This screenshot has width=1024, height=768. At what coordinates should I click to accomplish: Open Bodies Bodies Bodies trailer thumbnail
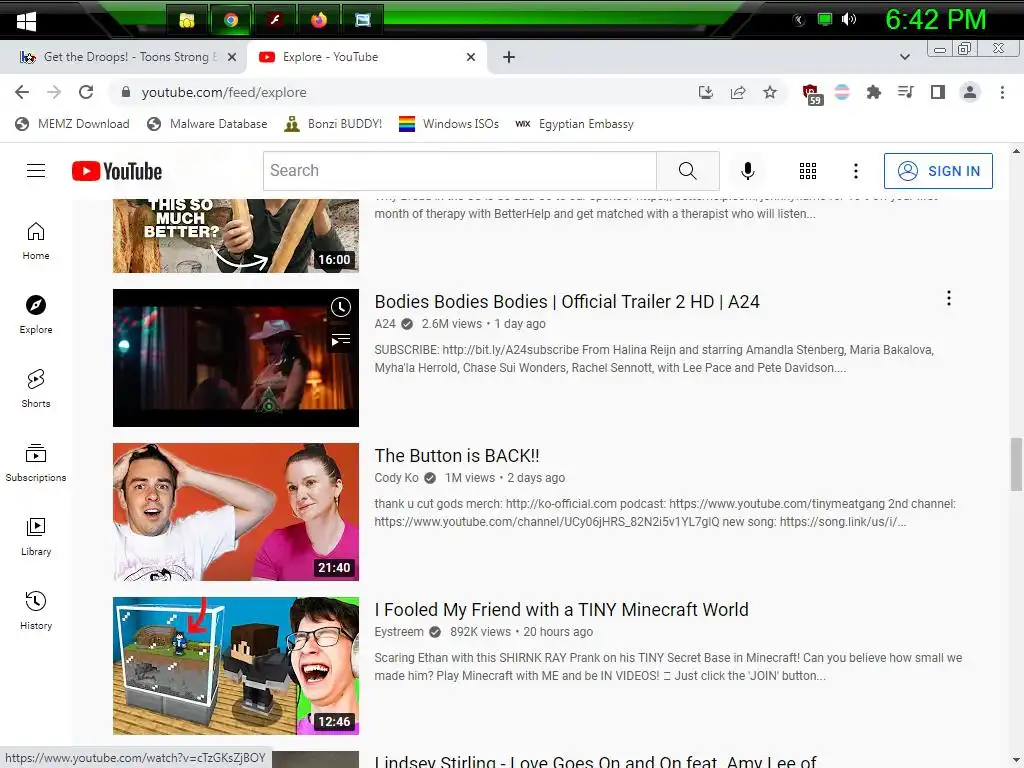click(x=236, y=358)
